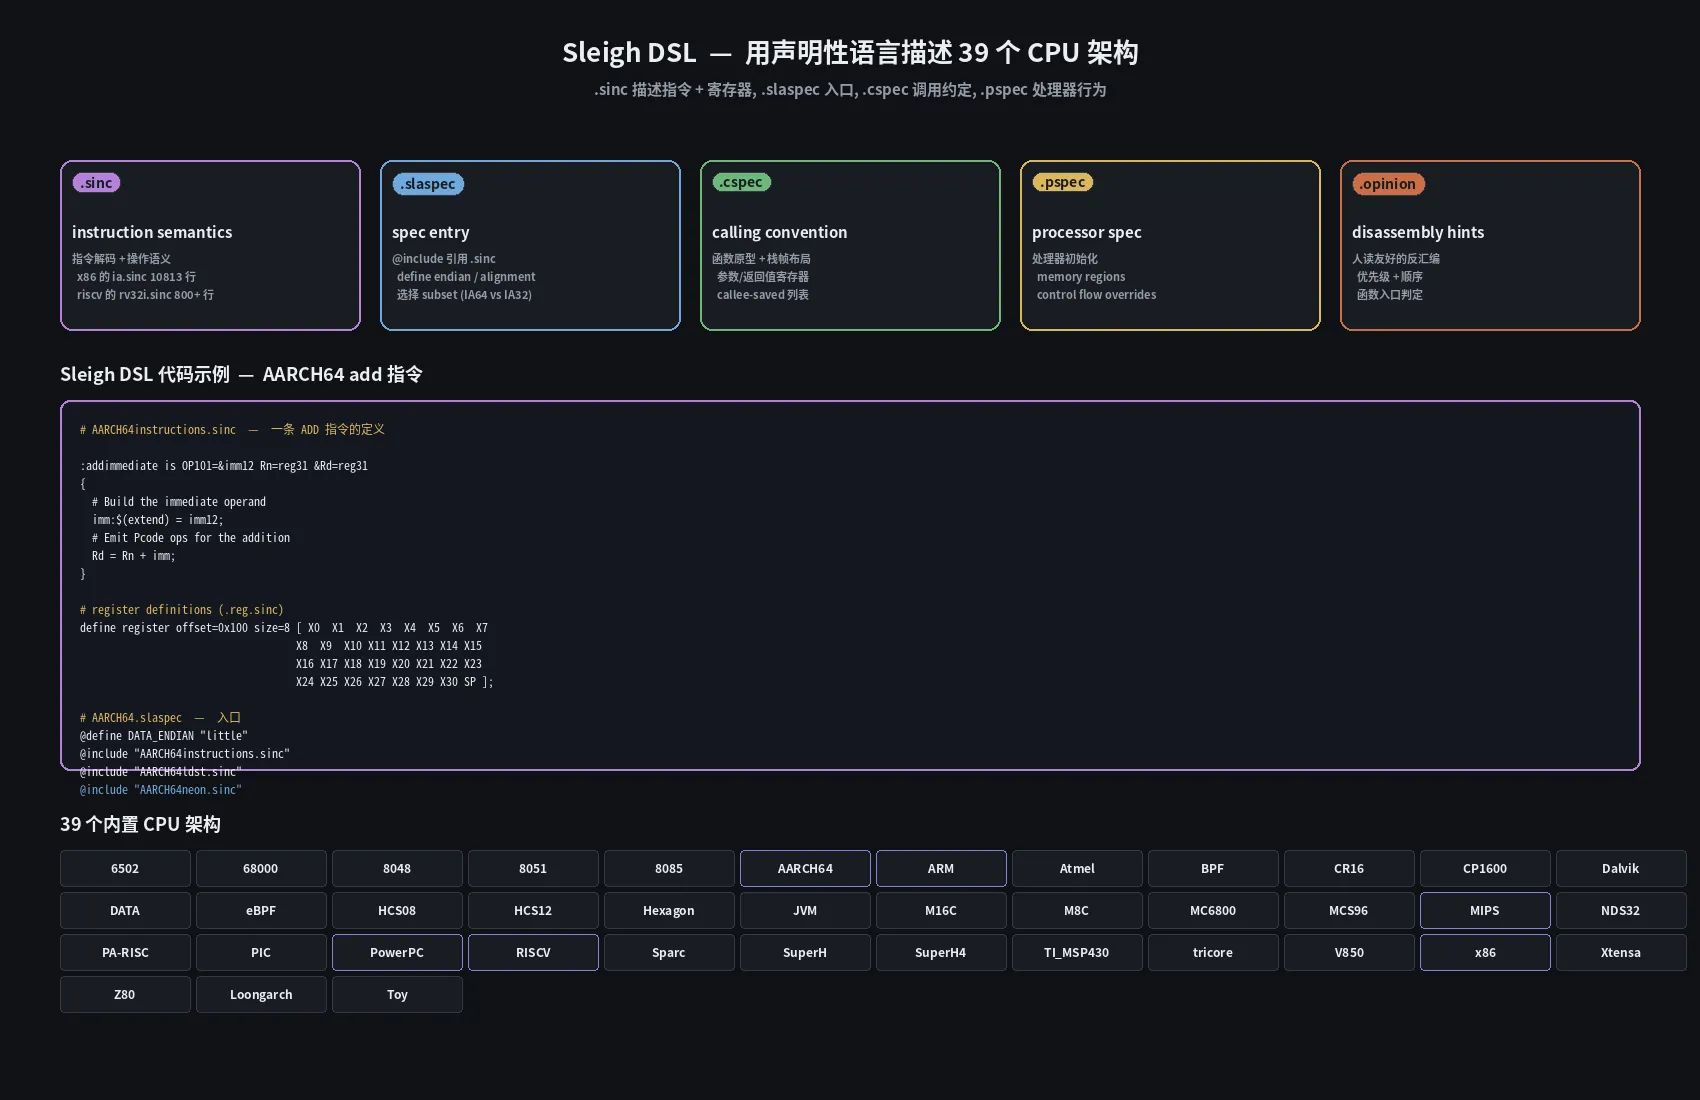This screenshot has height=1100, width=1700.
Task: Select the Z80 architecture chip
Action: pyautogui.click(x=125, y=994)
